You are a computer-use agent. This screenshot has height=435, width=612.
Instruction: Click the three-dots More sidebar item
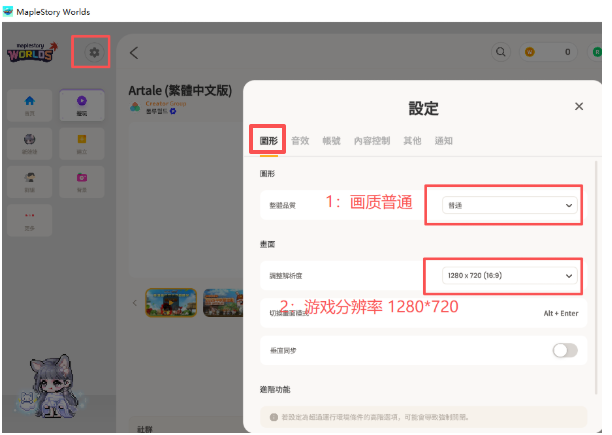point(29,217)
